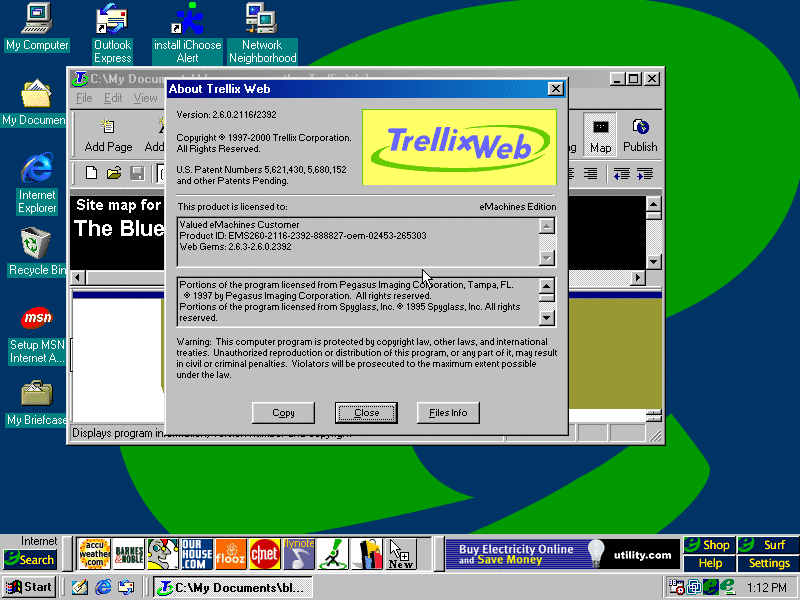Click the increase indent icon
Viewport: 800px width, 600px height.
[x=644, y=174]
